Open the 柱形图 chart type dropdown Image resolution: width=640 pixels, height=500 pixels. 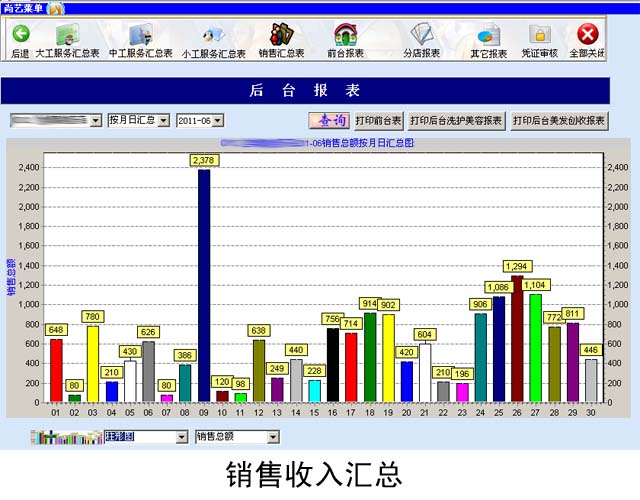tap(181, 437)
